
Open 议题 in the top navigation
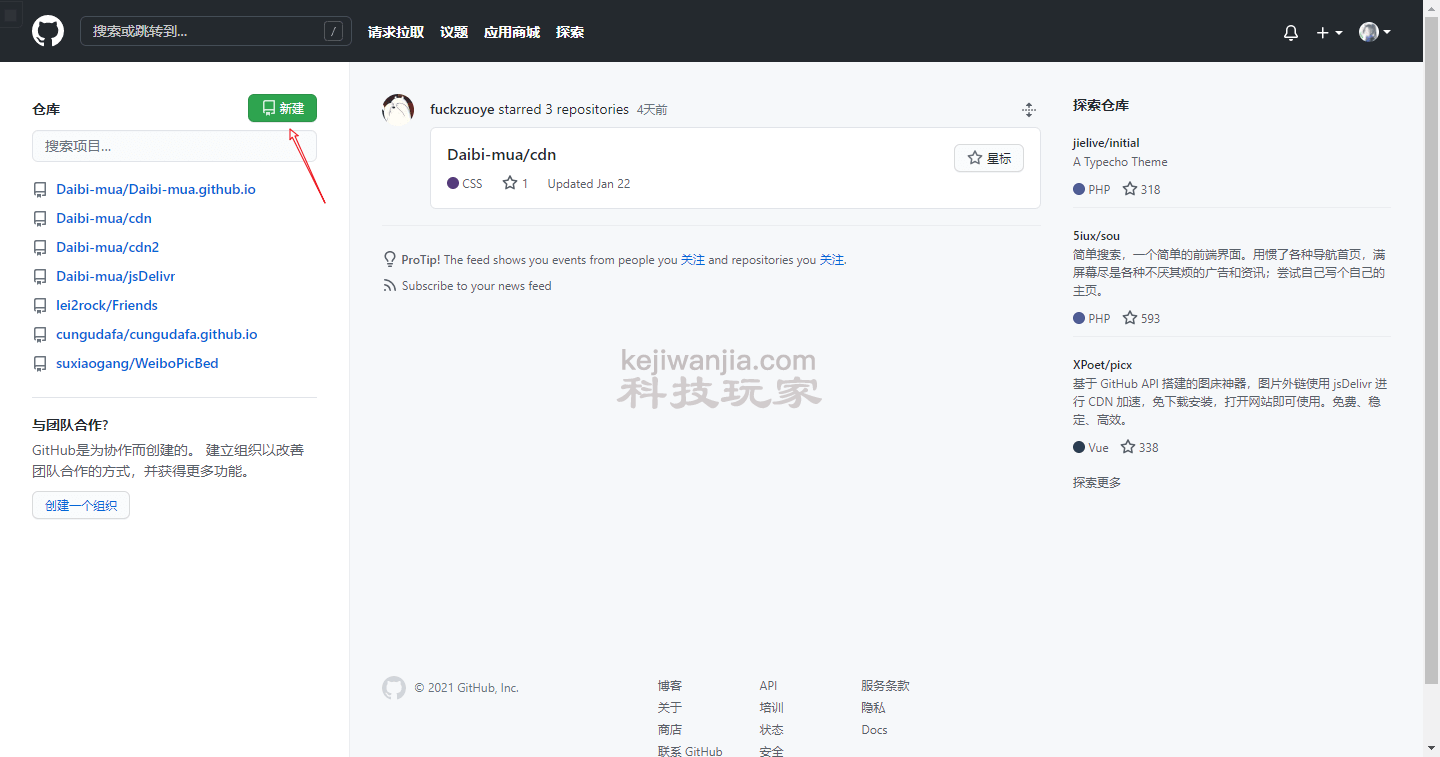click(x=454, y=32)
